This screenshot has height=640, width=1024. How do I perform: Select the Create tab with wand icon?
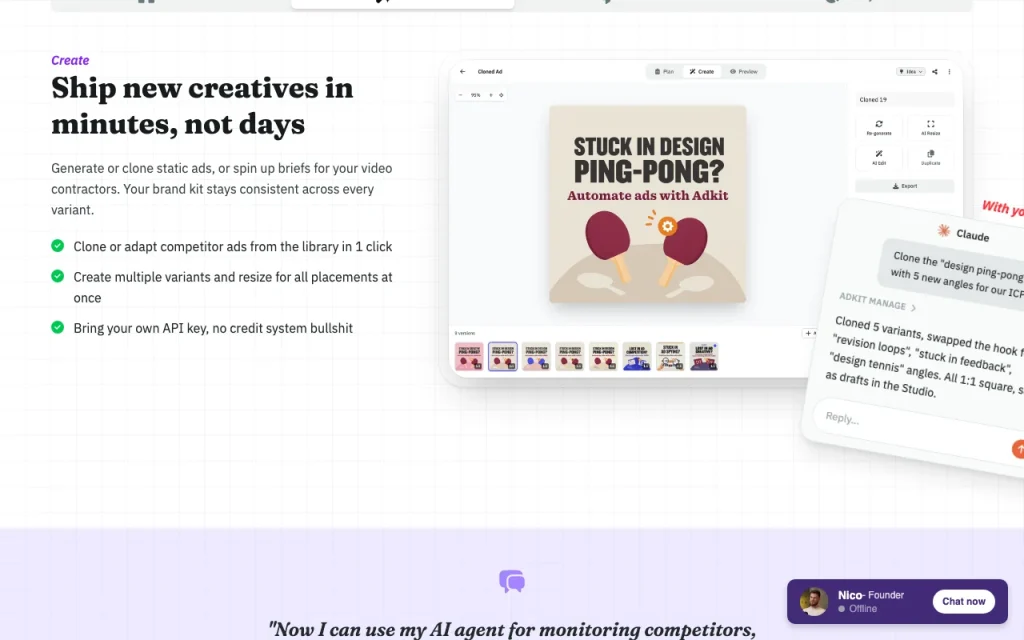[x=702, y=72]
